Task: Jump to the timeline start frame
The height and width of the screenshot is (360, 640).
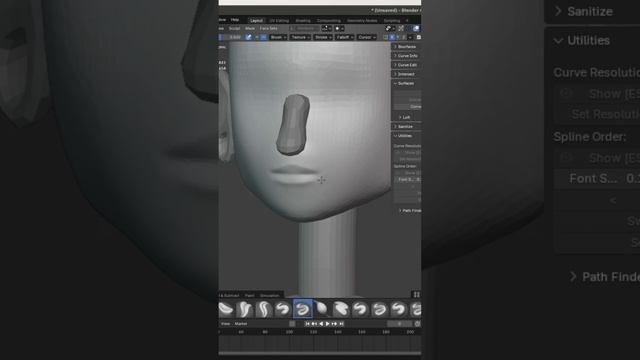Action: click(307, 324)
